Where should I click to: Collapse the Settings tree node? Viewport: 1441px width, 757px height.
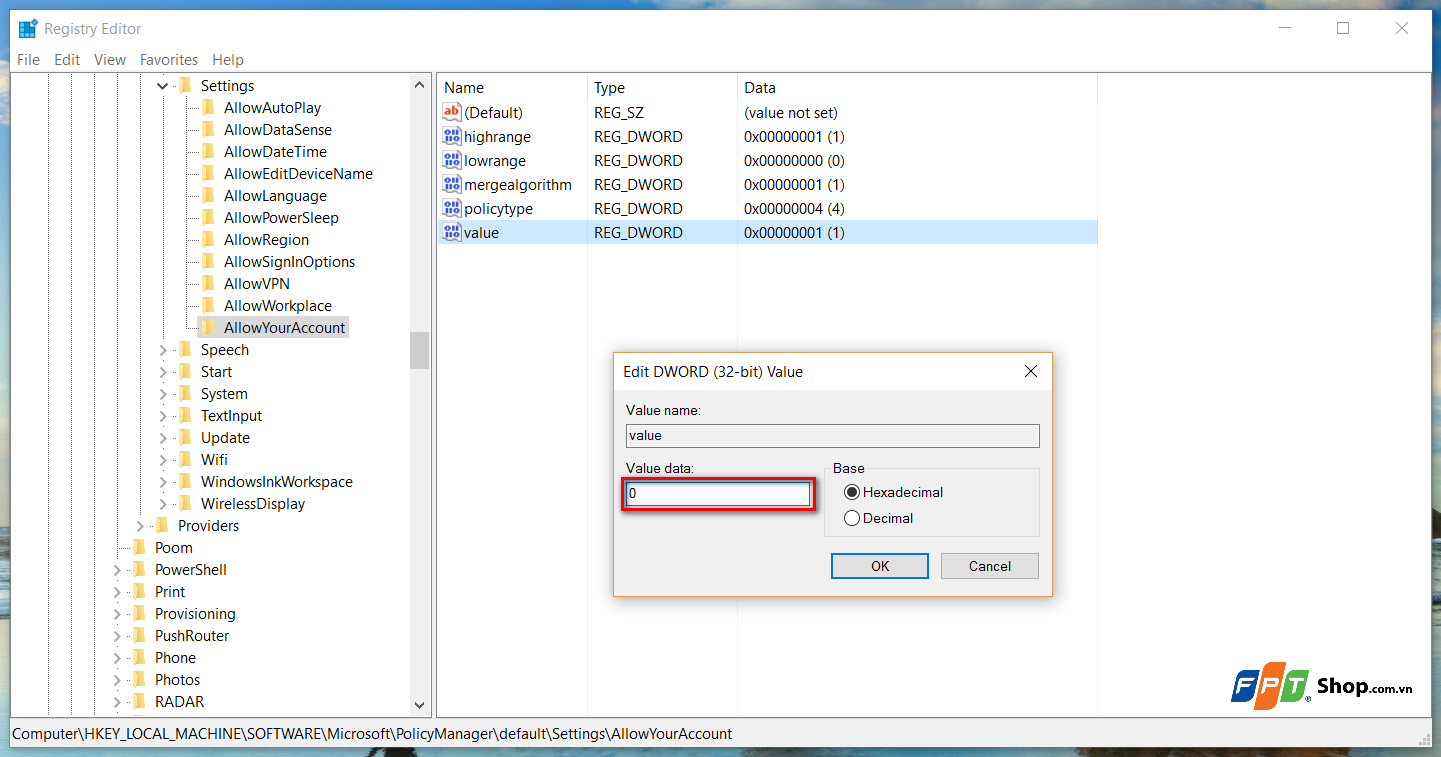[162, 85]
